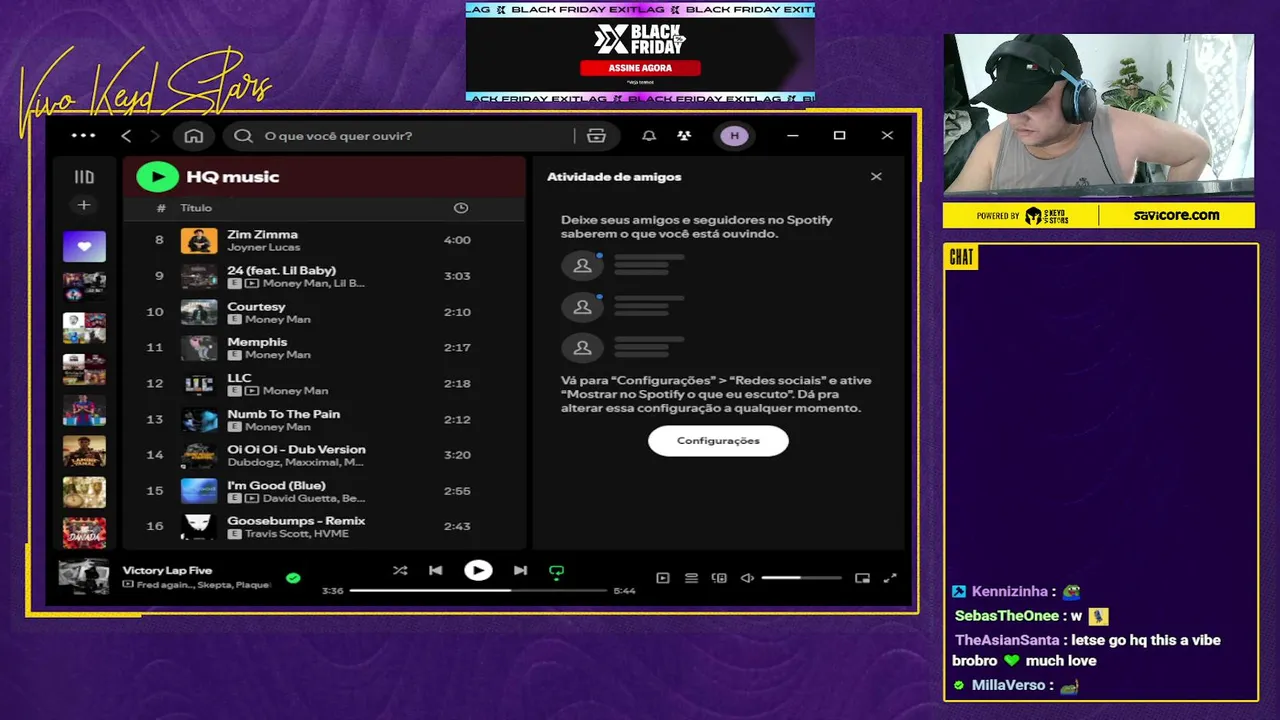Screen dimensions: 1280x720
Task: Open the queue icon
Action: coord(691,578)
